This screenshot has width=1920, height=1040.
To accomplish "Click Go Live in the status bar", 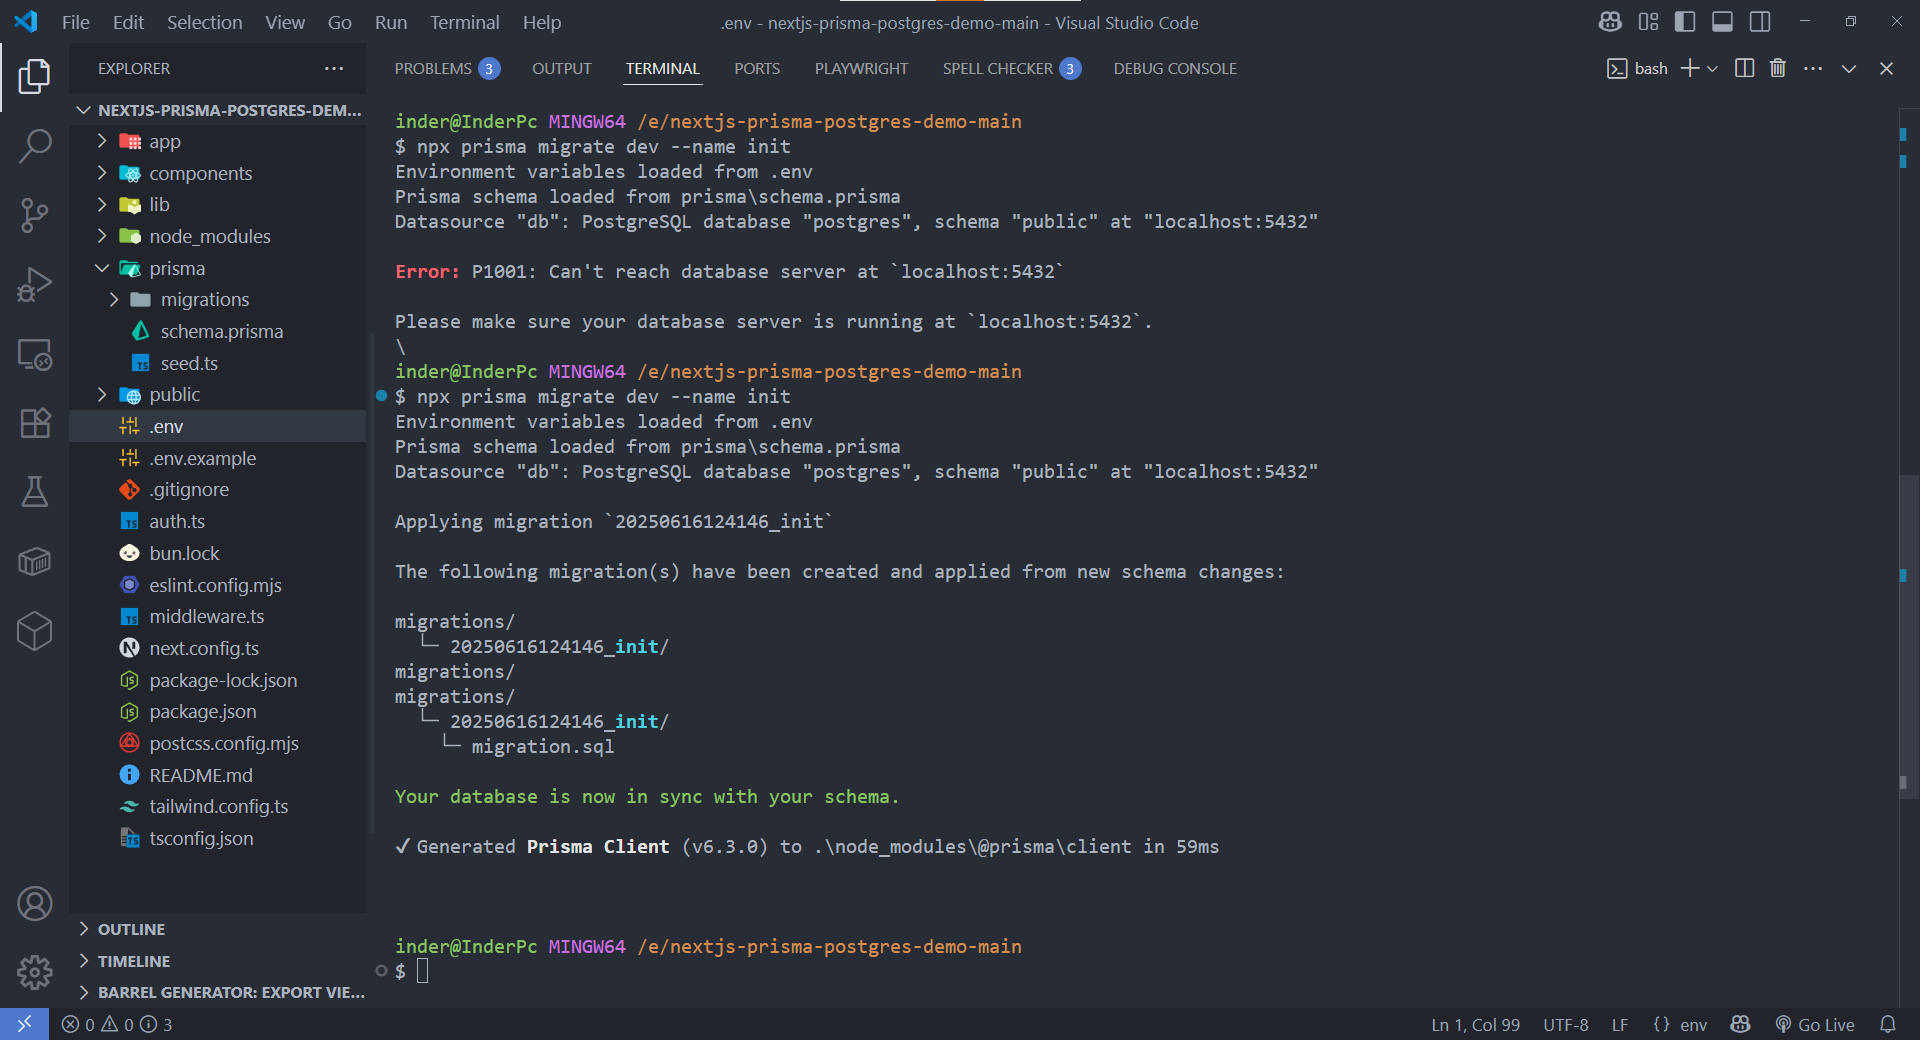I will (1815, 1024).
